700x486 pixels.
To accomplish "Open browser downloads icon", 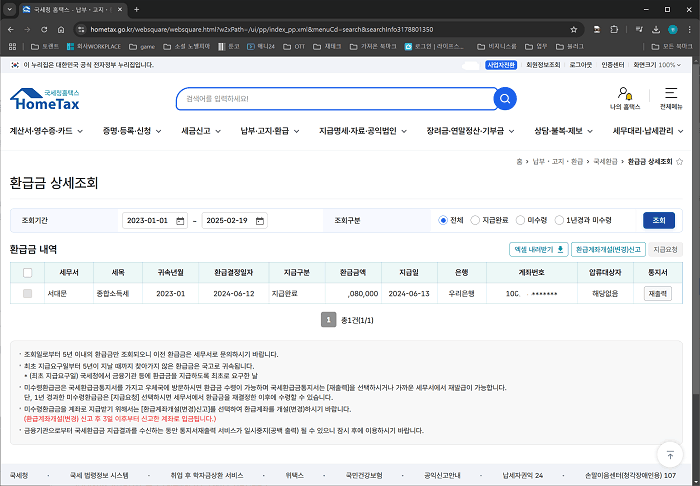I will (656, 29).
